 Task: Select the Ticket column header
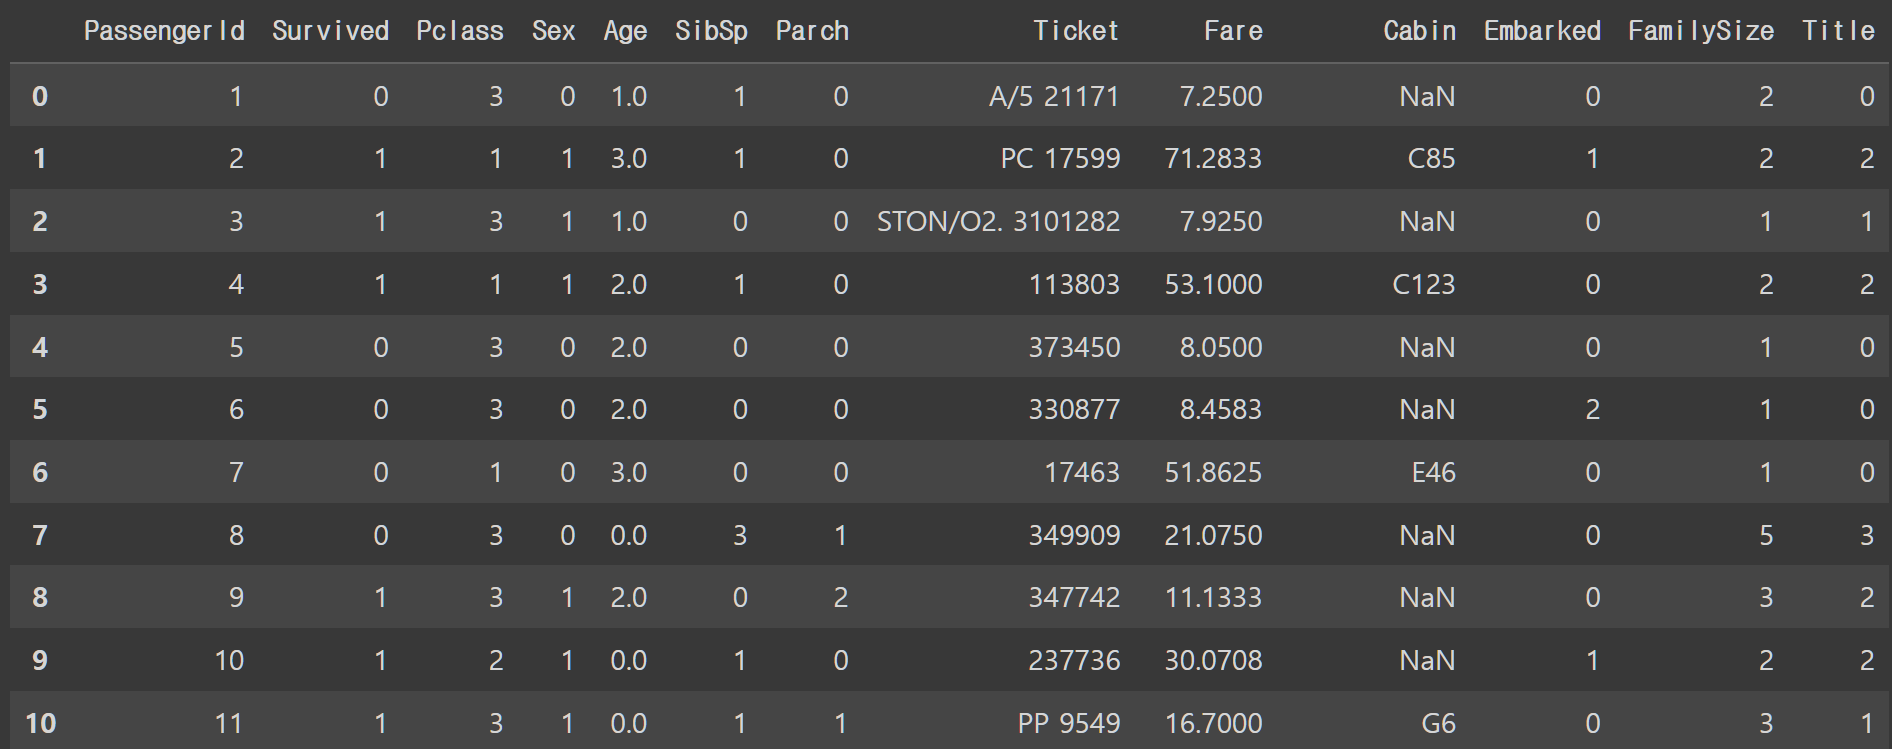[1076, 31]
